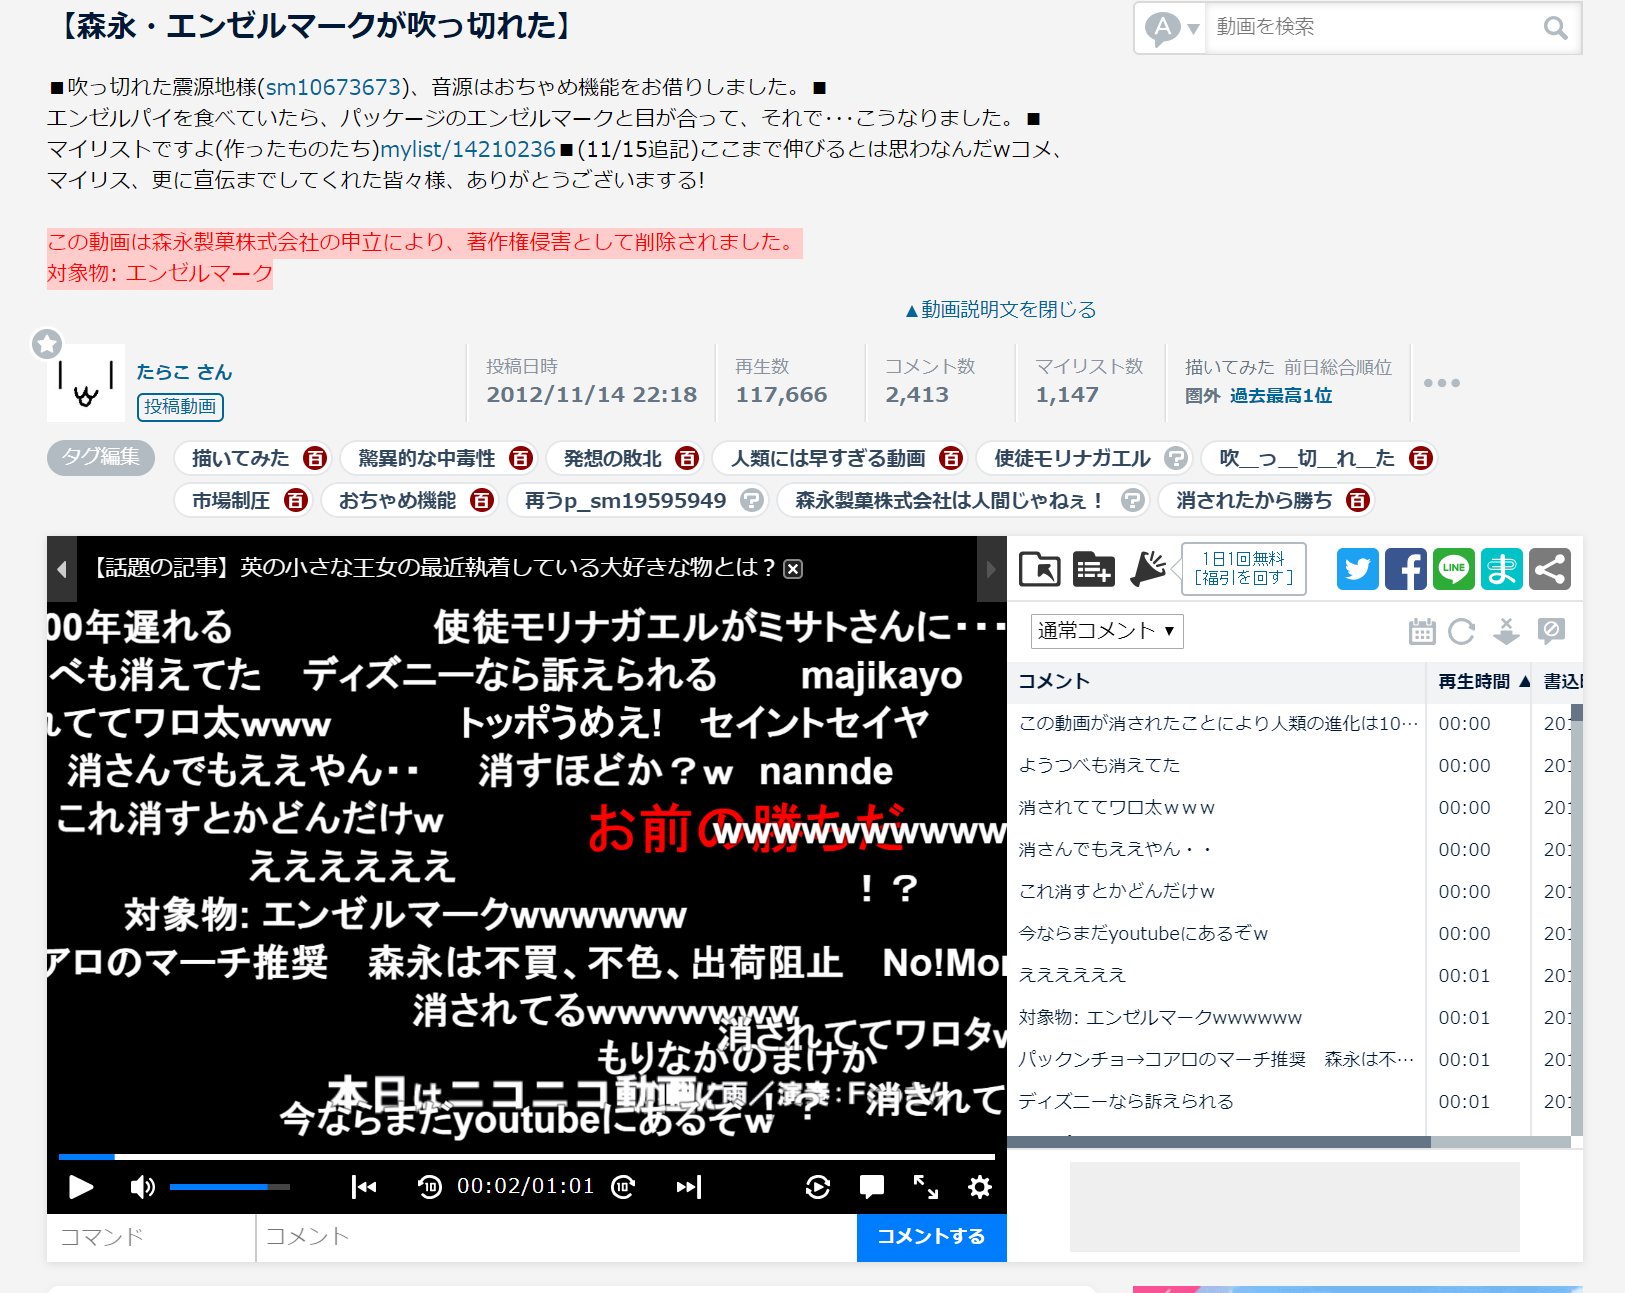Open the three-dots more menu
Viewport: 1625px width, 1293px height.
(1441, 383)
